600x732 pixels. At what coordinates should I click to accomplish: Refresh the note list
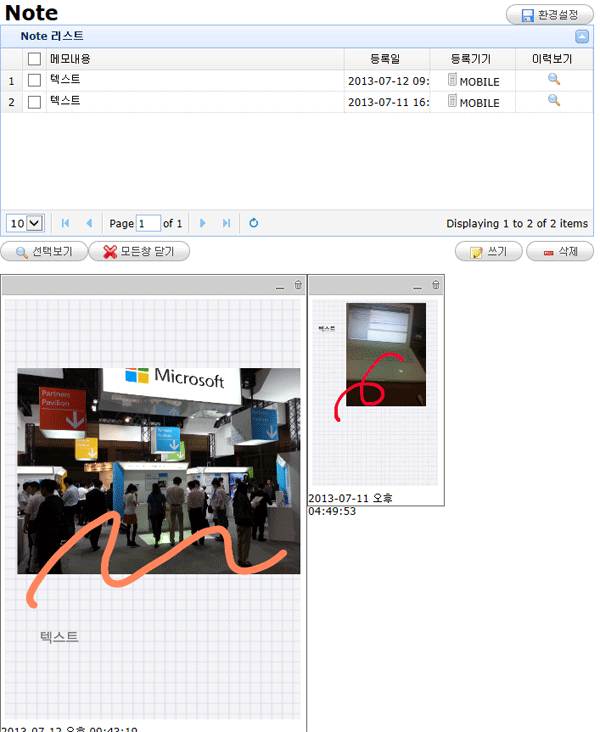point(254,223)
